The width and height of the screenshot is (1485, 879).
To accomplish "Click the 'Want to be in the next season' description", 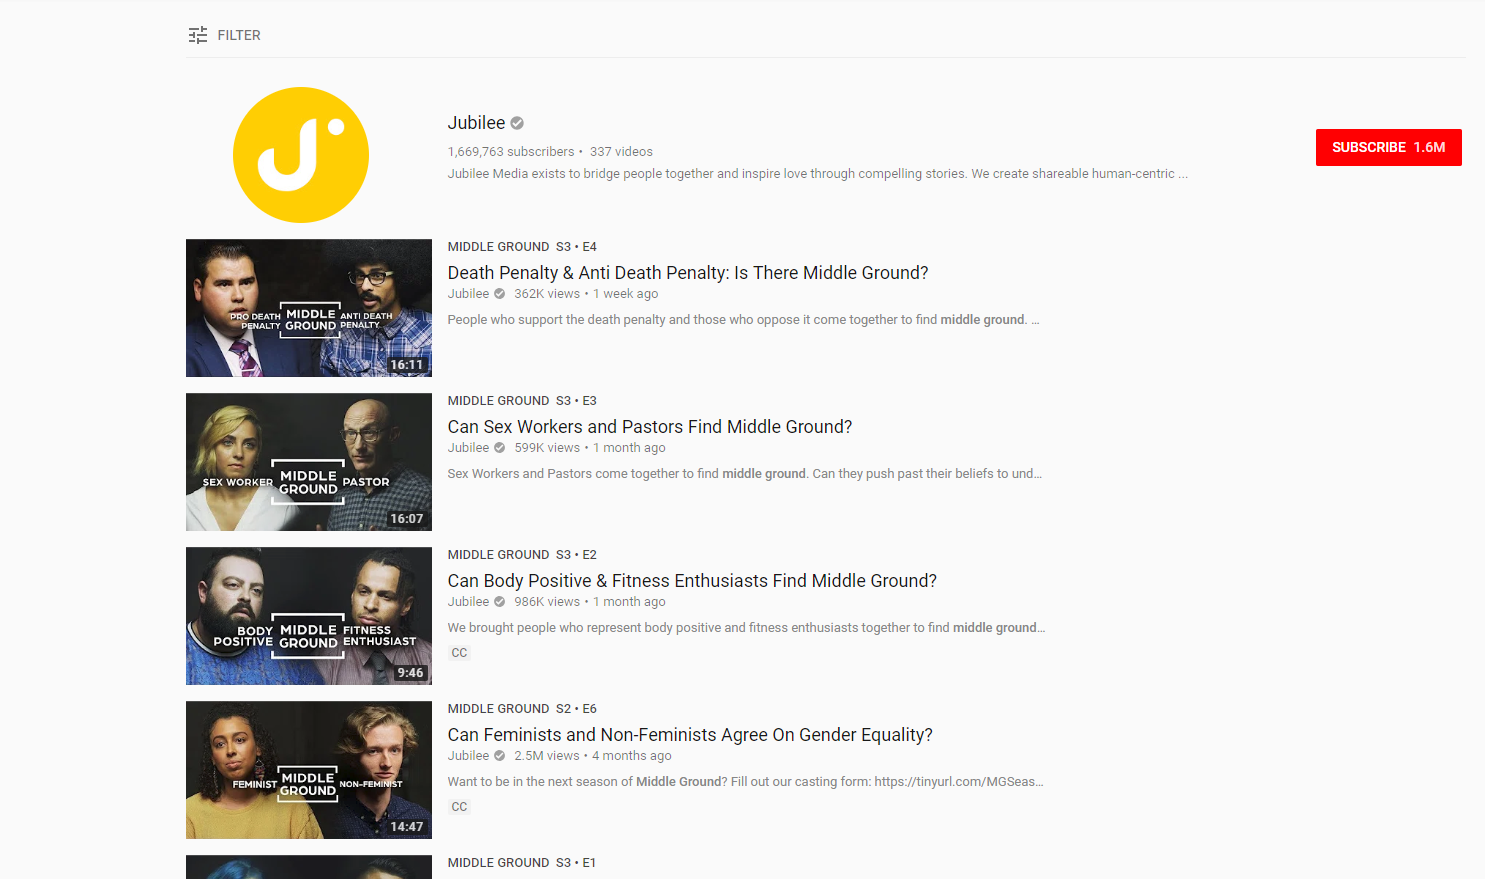I will click(x=745, y=782).
